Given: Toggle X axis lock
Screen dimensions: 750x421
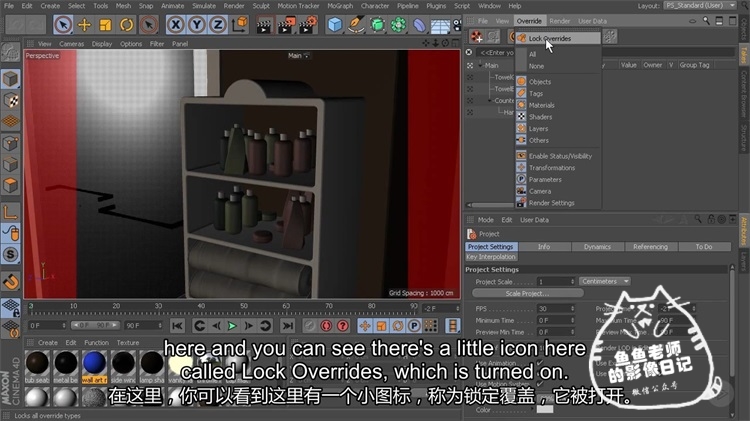Looking at the screenshot, I should [x=176, y=24].
